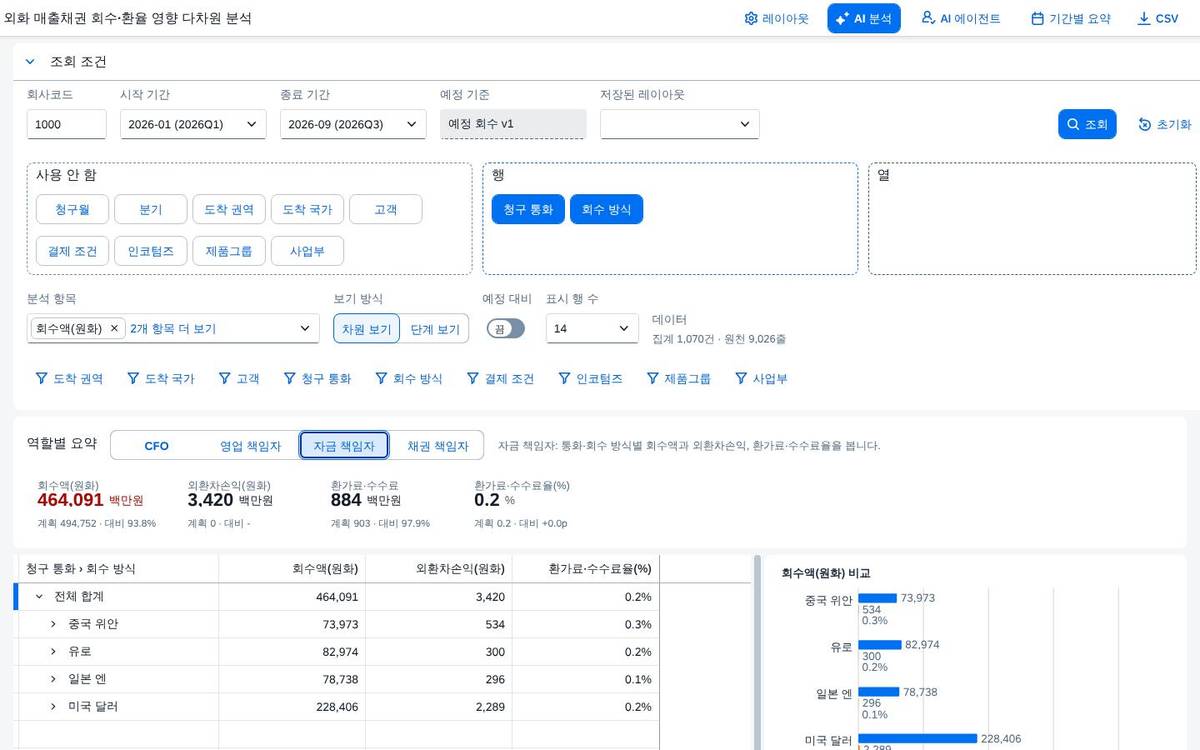
Task: Expand the 일본 엔 row
Action: pyautogui.click(x=54, y=679)
